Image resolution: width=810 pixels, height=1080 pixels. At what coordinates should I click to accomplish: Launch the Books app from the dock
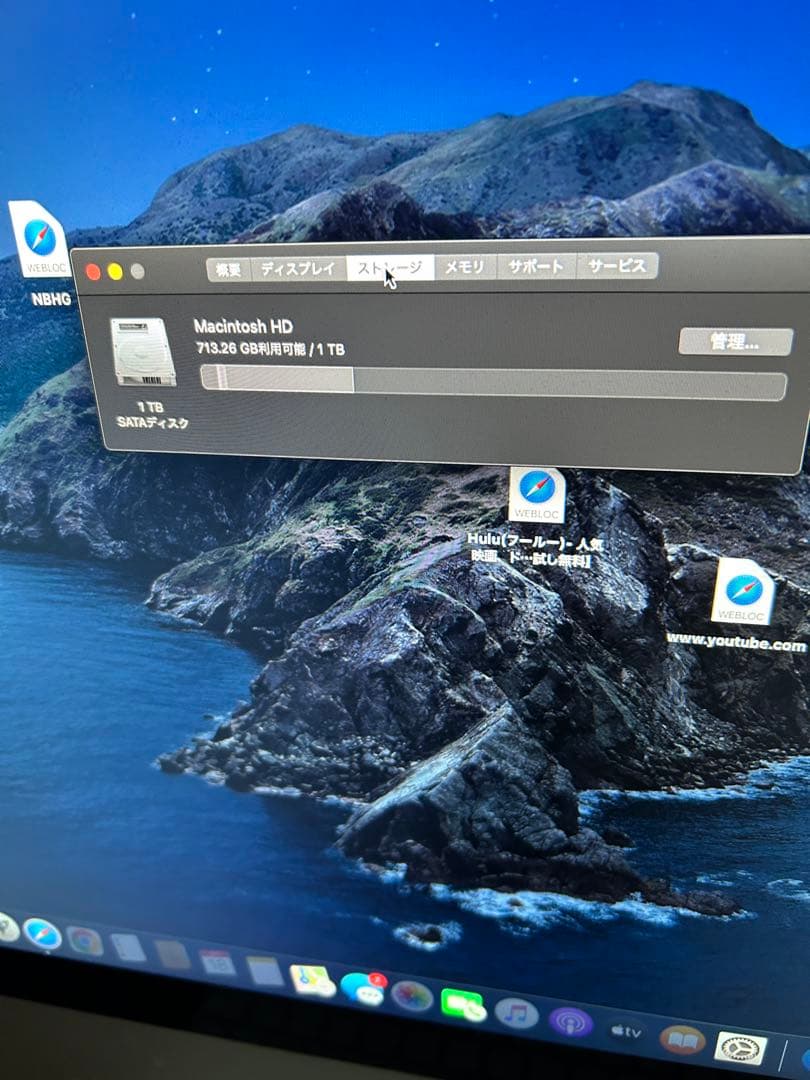pyautogui.click(x=682, y=1040)
